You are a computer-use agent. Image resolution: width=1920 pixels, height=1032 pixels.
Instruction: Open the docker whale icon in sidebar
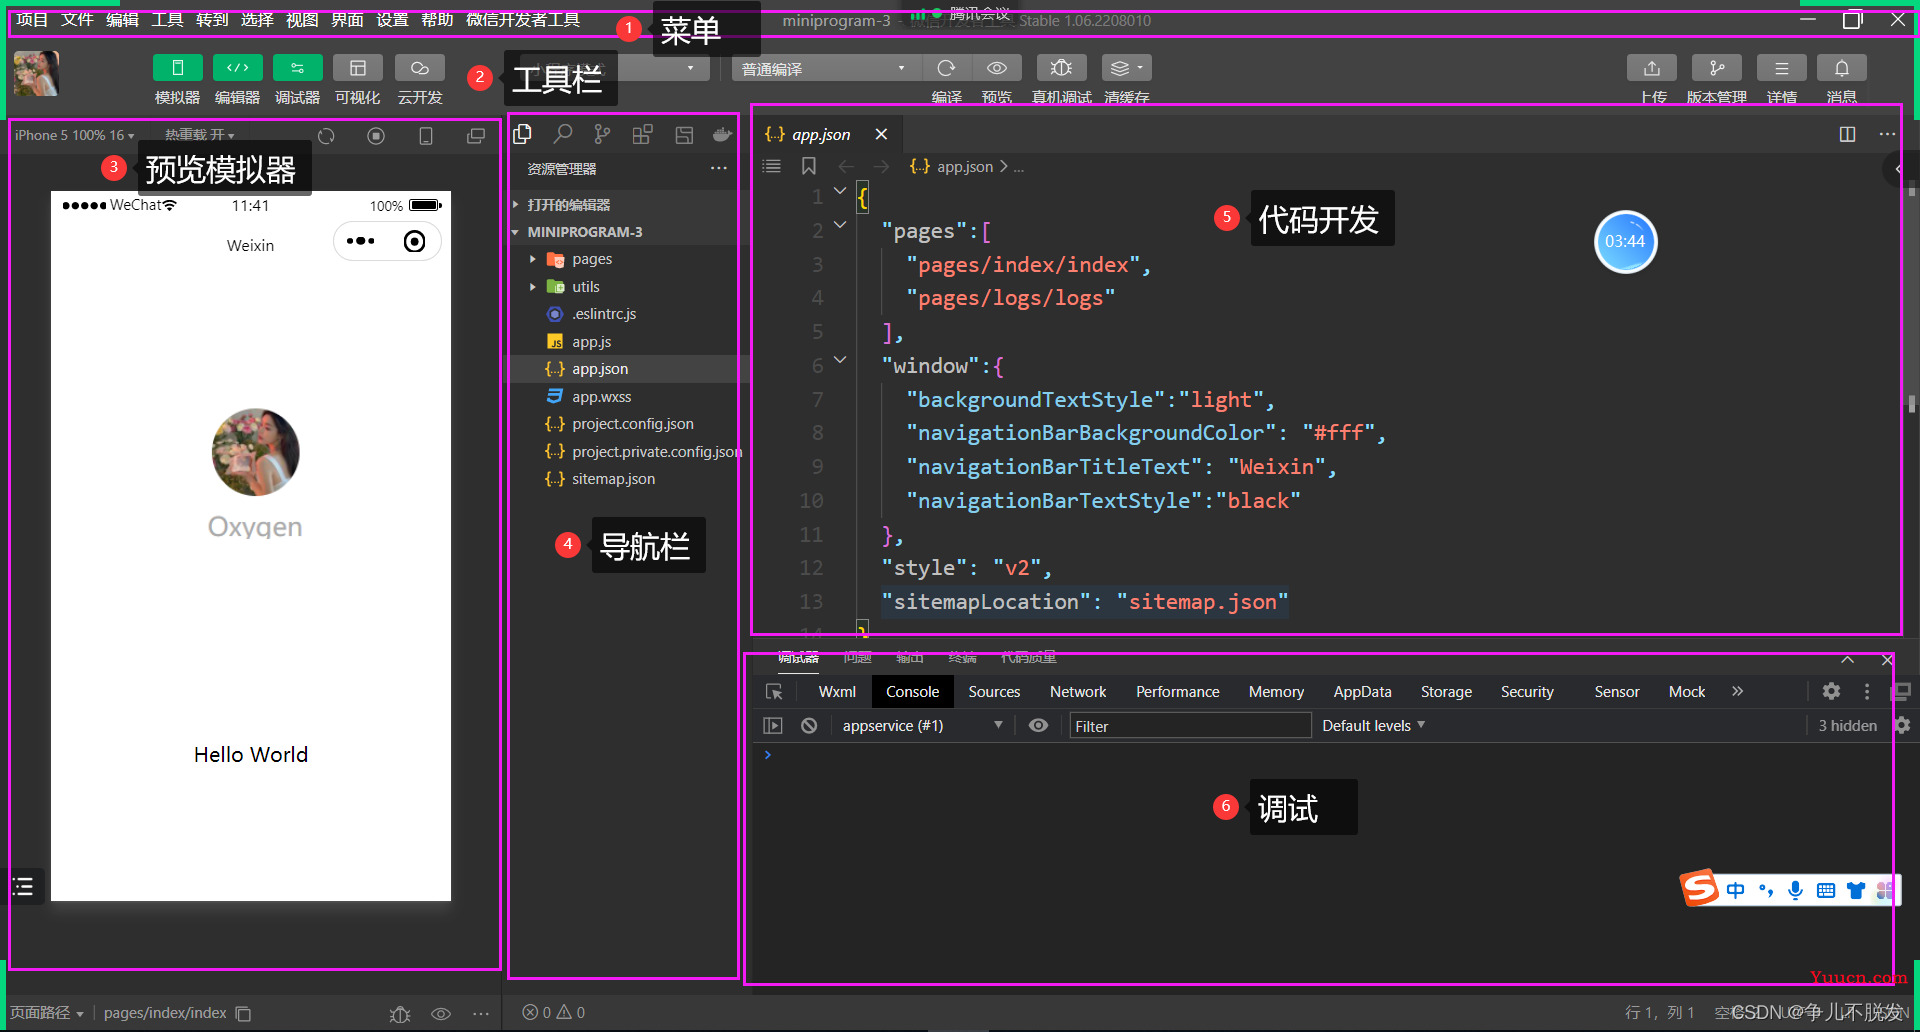722,134
